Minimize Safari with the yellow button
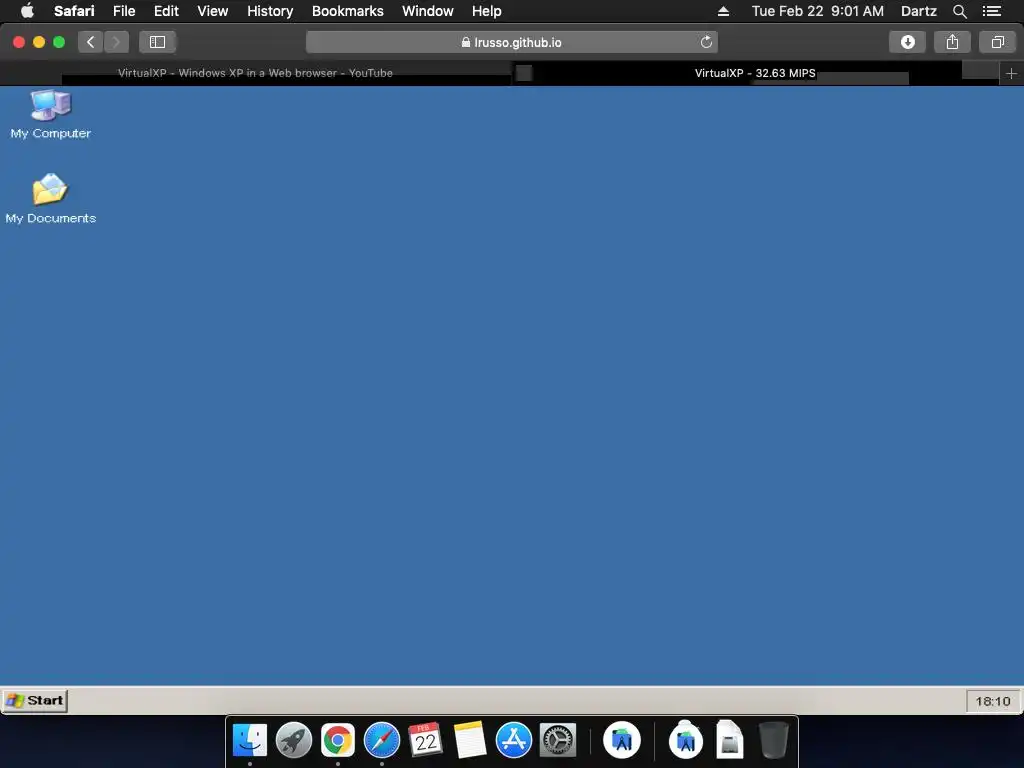Viewport: 1024px width, 768px height. point(39,42)
